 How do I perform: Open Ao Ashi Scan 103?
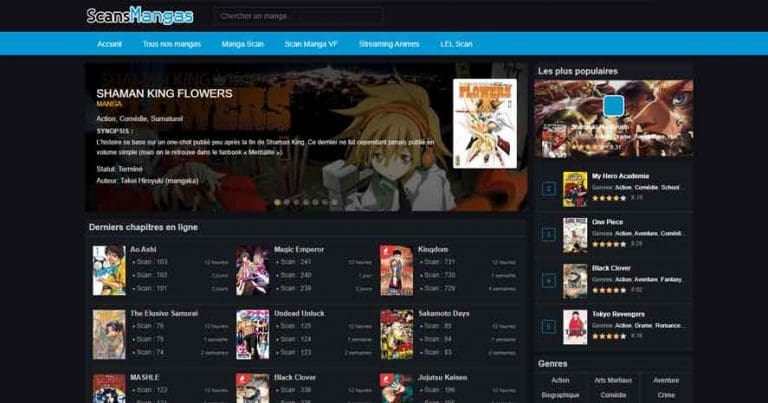click(150, 262)
